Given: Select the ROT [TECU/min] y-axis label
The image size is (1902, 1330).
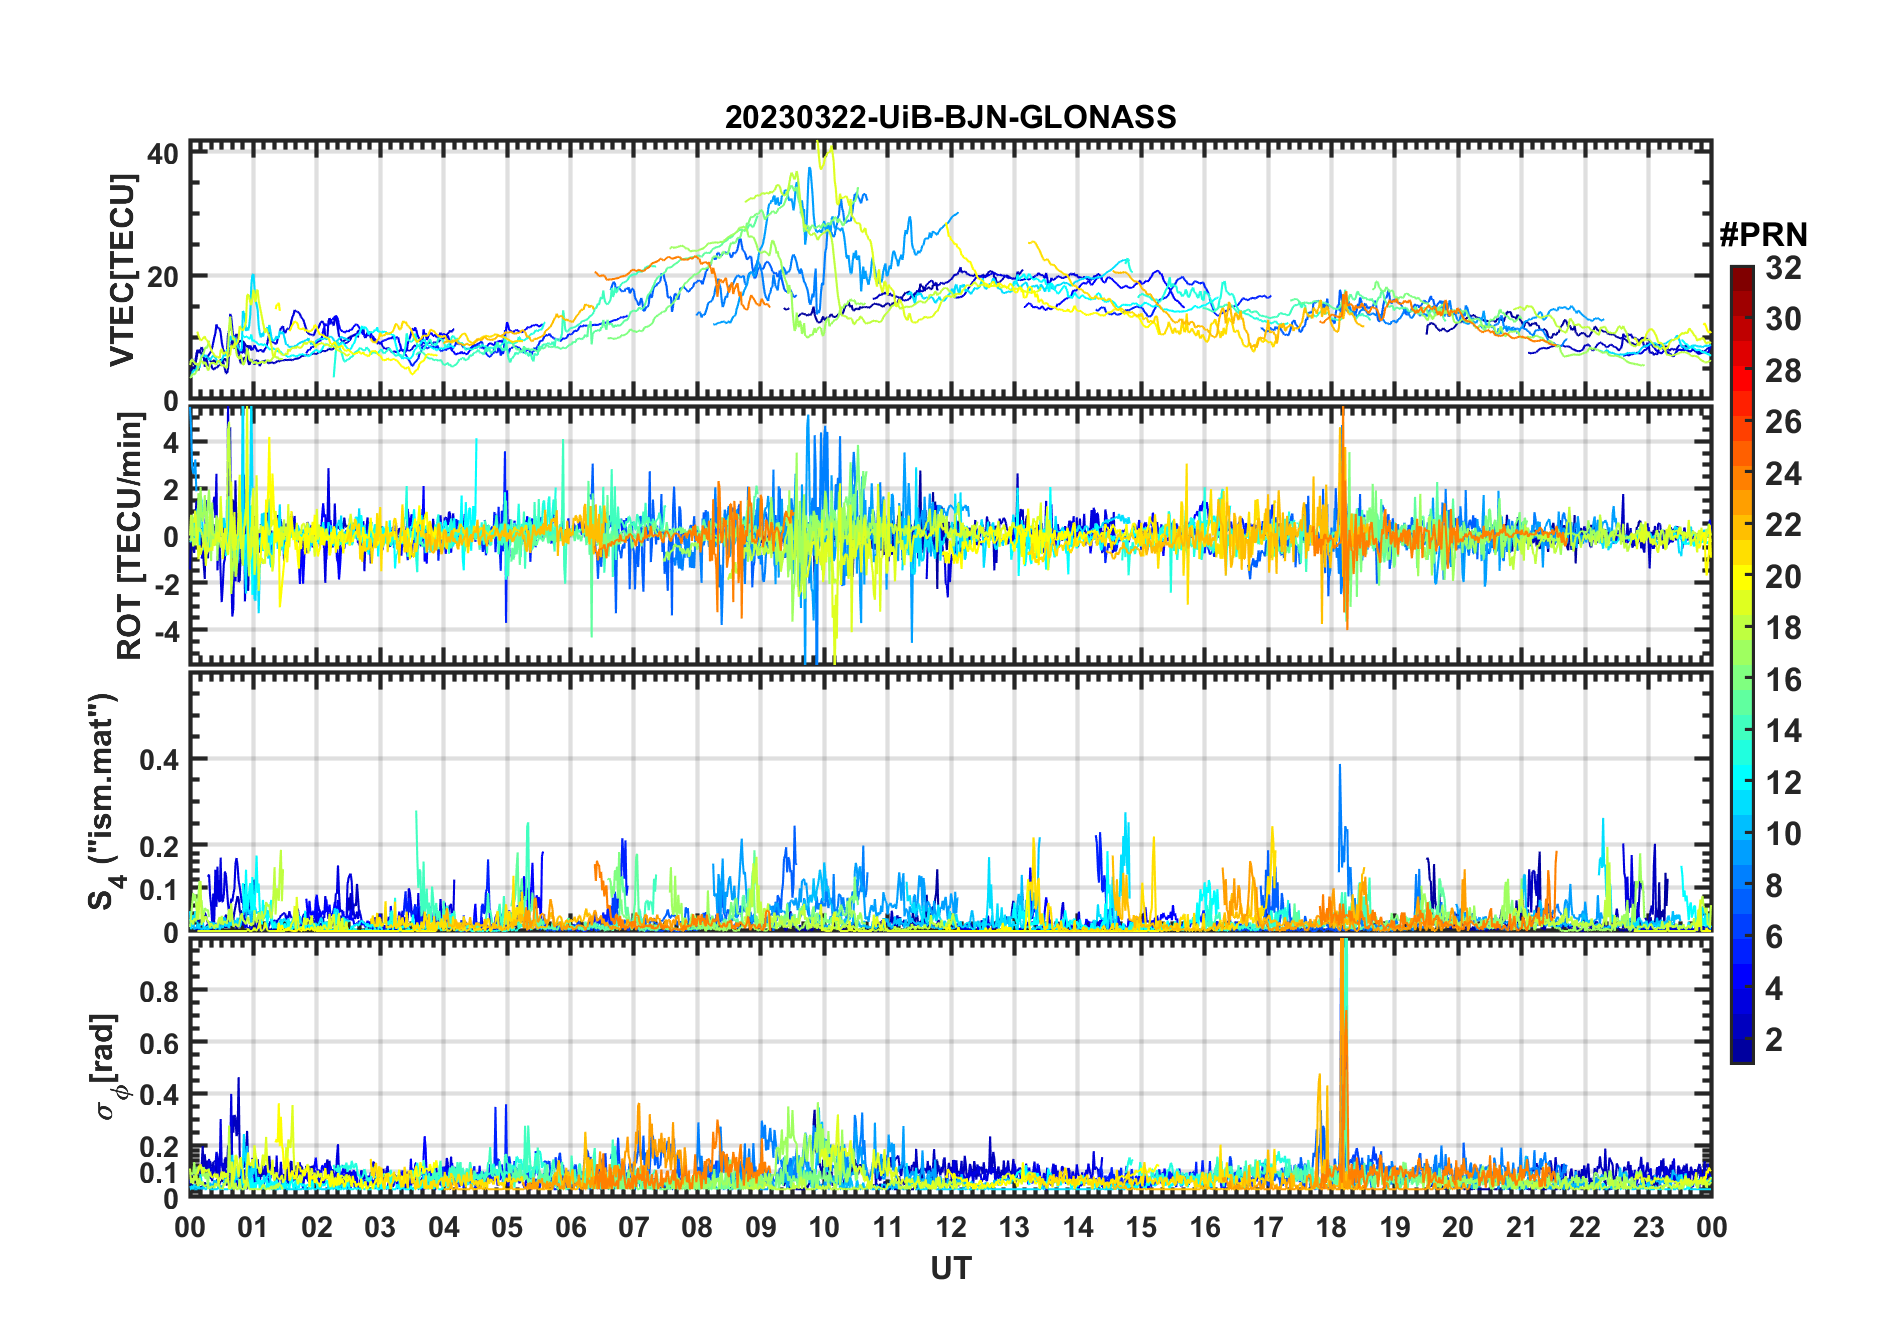Looking at the screenshot, I should click(130, 536).
